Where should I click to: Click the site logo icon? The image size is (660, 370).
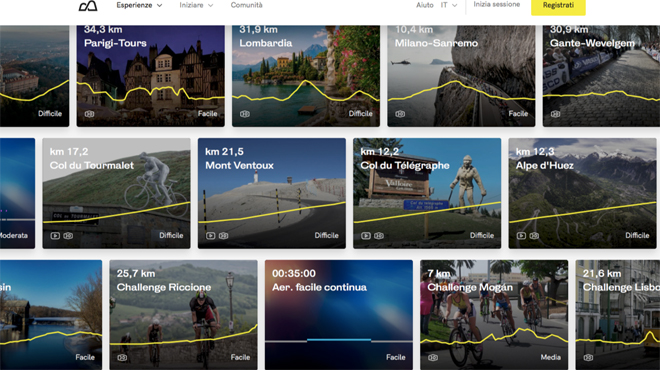pos(88,5)
